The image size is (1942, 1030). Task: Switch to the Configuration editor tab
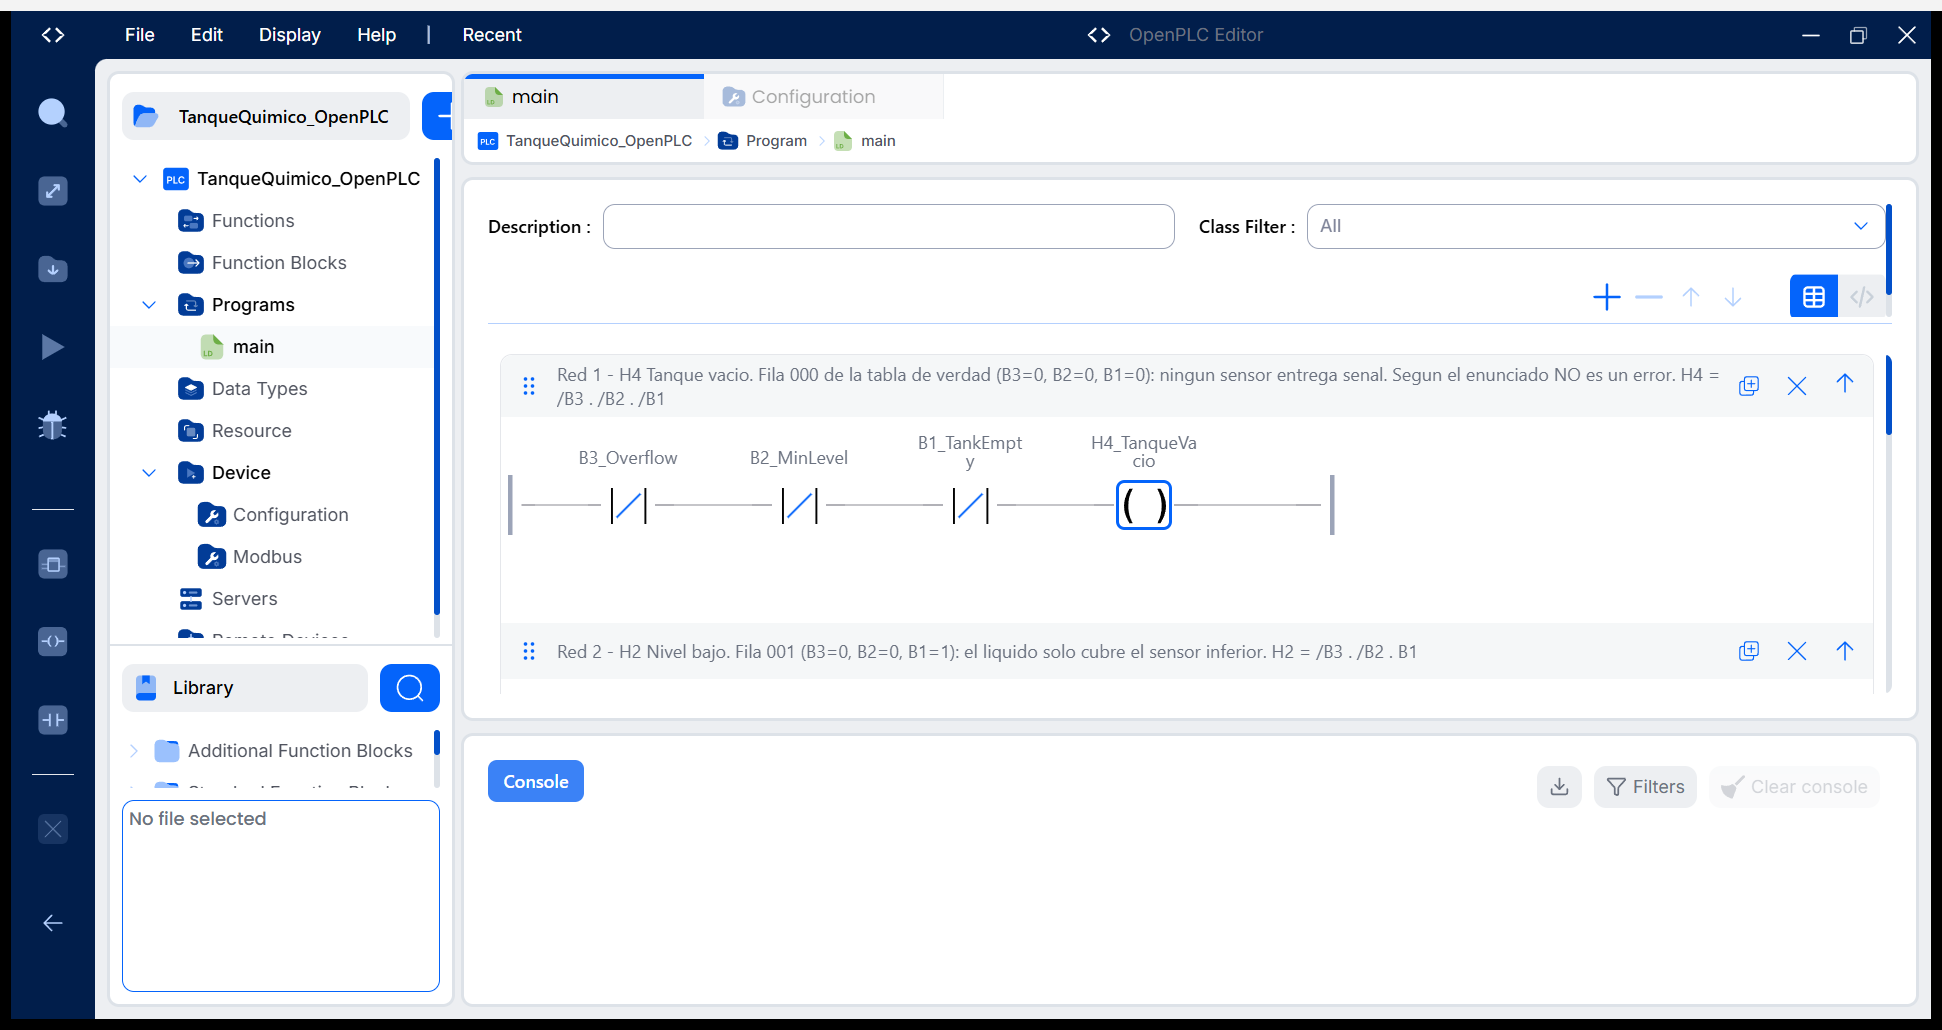[823, 97]
